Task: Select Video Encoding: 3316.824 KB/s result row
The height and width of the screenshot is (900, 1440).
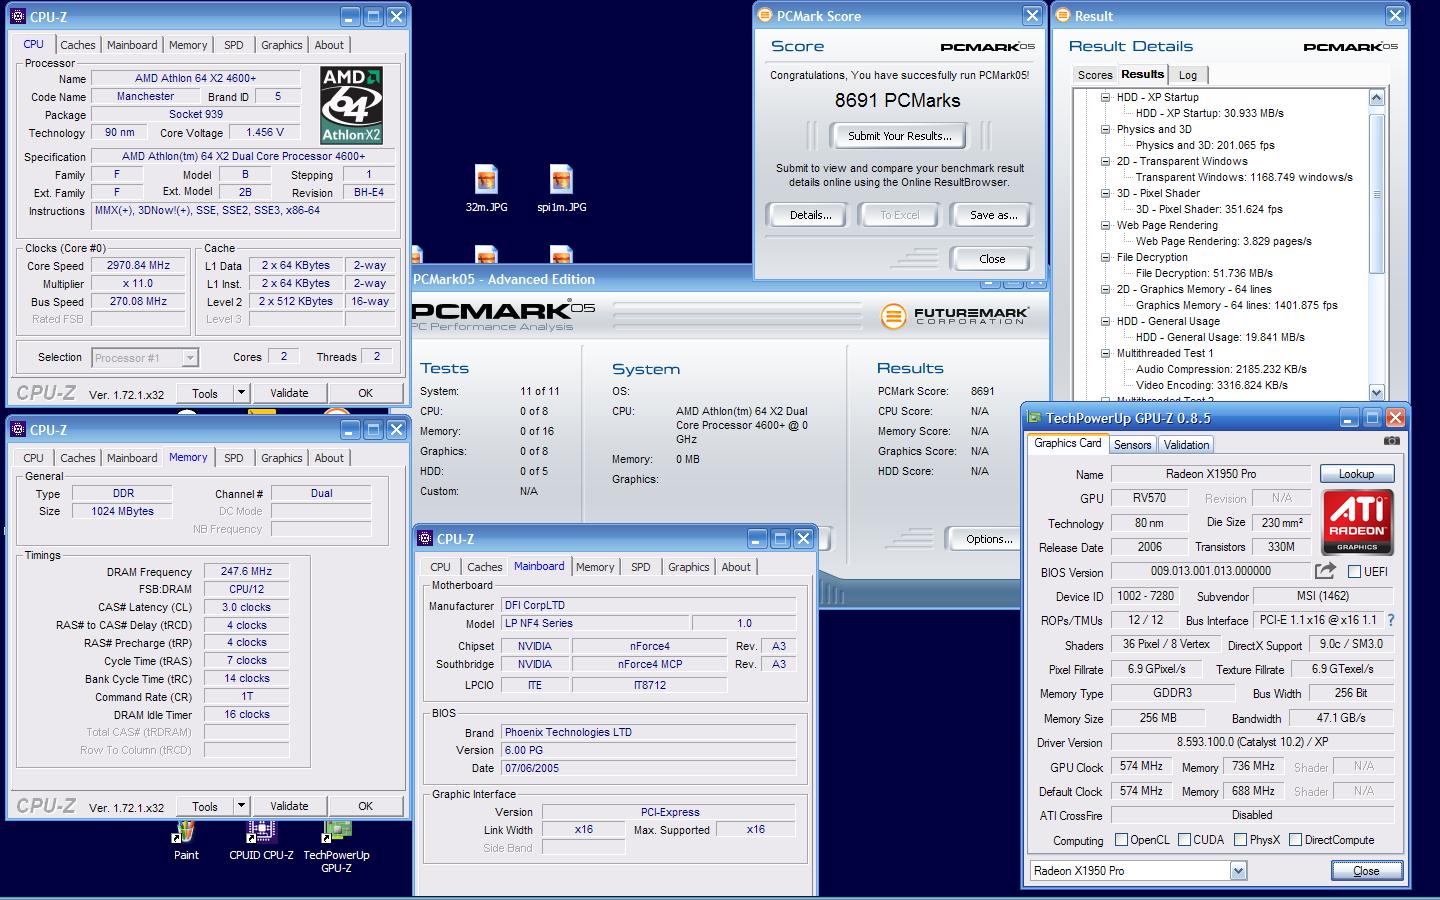Action: pyautogui.click(x=1211, y=385)
